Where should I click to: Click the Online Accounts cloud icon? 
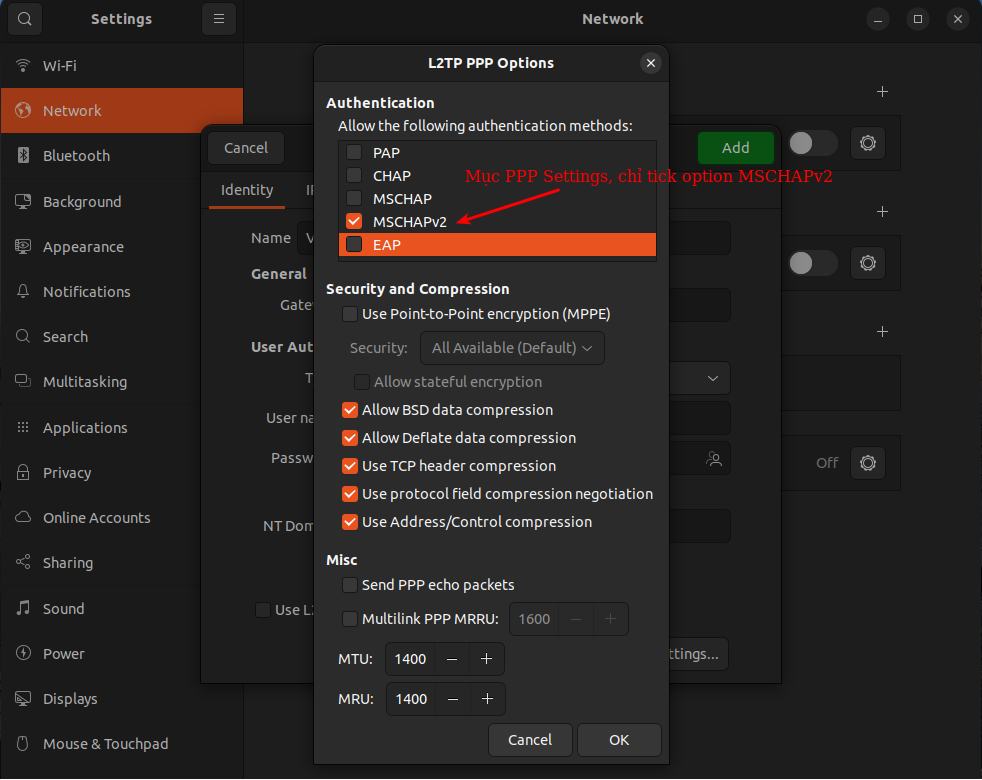pos(23,517)
